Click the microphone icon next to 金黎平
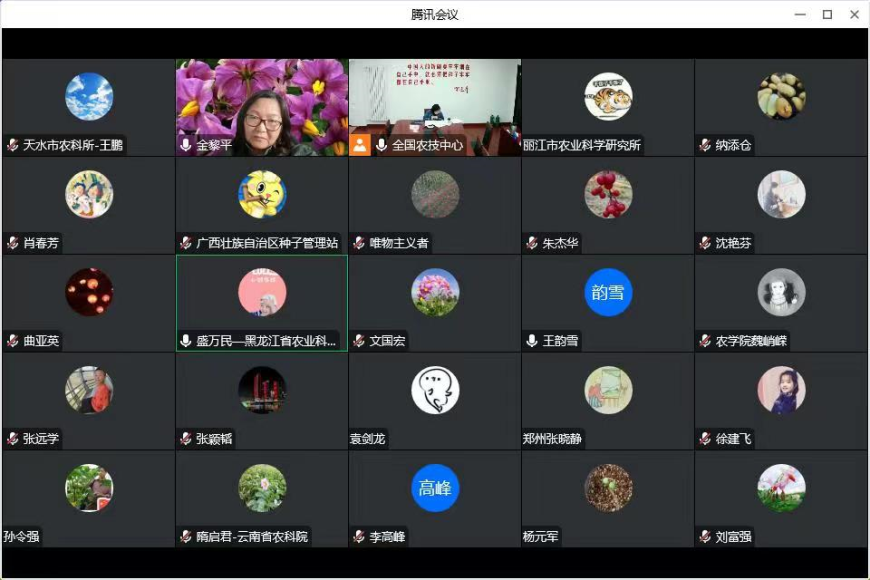The height and width of the screenshot is (580, 870). (186, 145)
